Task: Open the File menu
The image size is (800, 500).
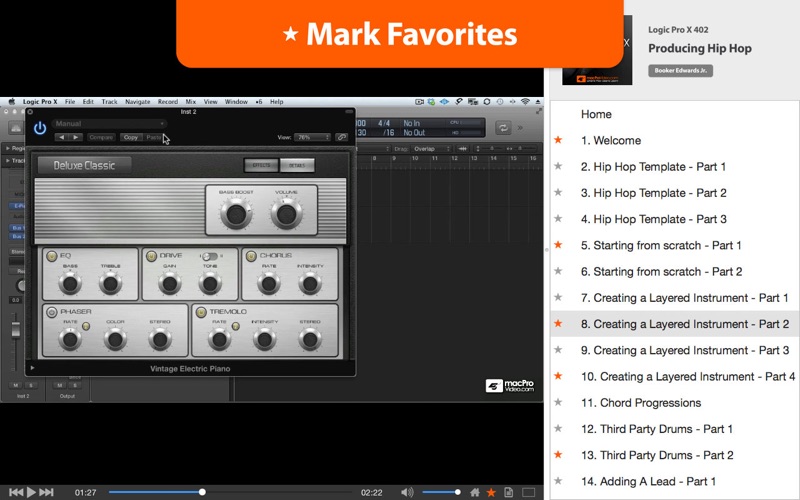Action: (70, 102)
